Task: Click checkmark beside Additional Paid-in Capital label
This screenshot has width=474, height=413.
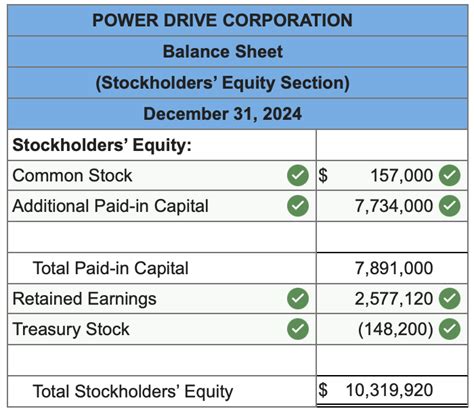Action: pyautogui.click(x=298, y=206)
